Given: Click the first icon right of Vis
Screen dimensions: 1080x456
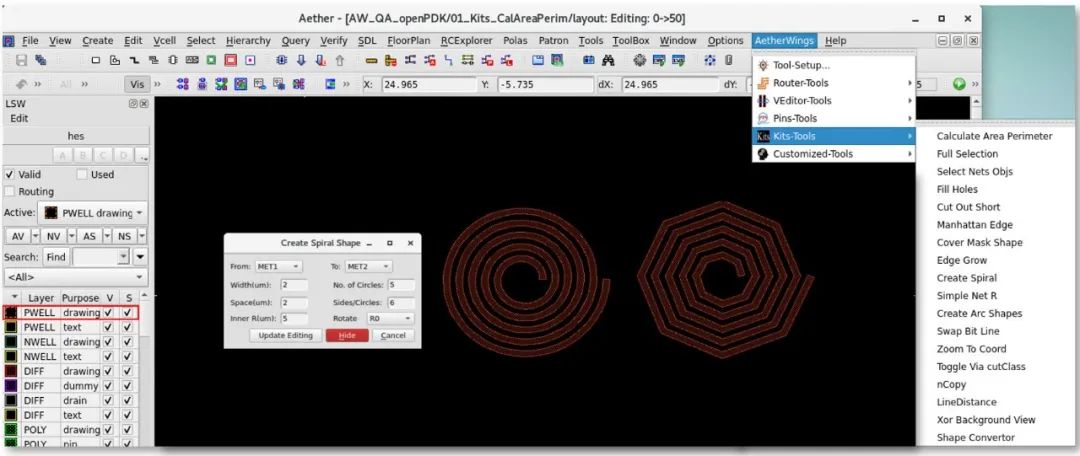Looking at the screenshot, I should pos(183,84).
